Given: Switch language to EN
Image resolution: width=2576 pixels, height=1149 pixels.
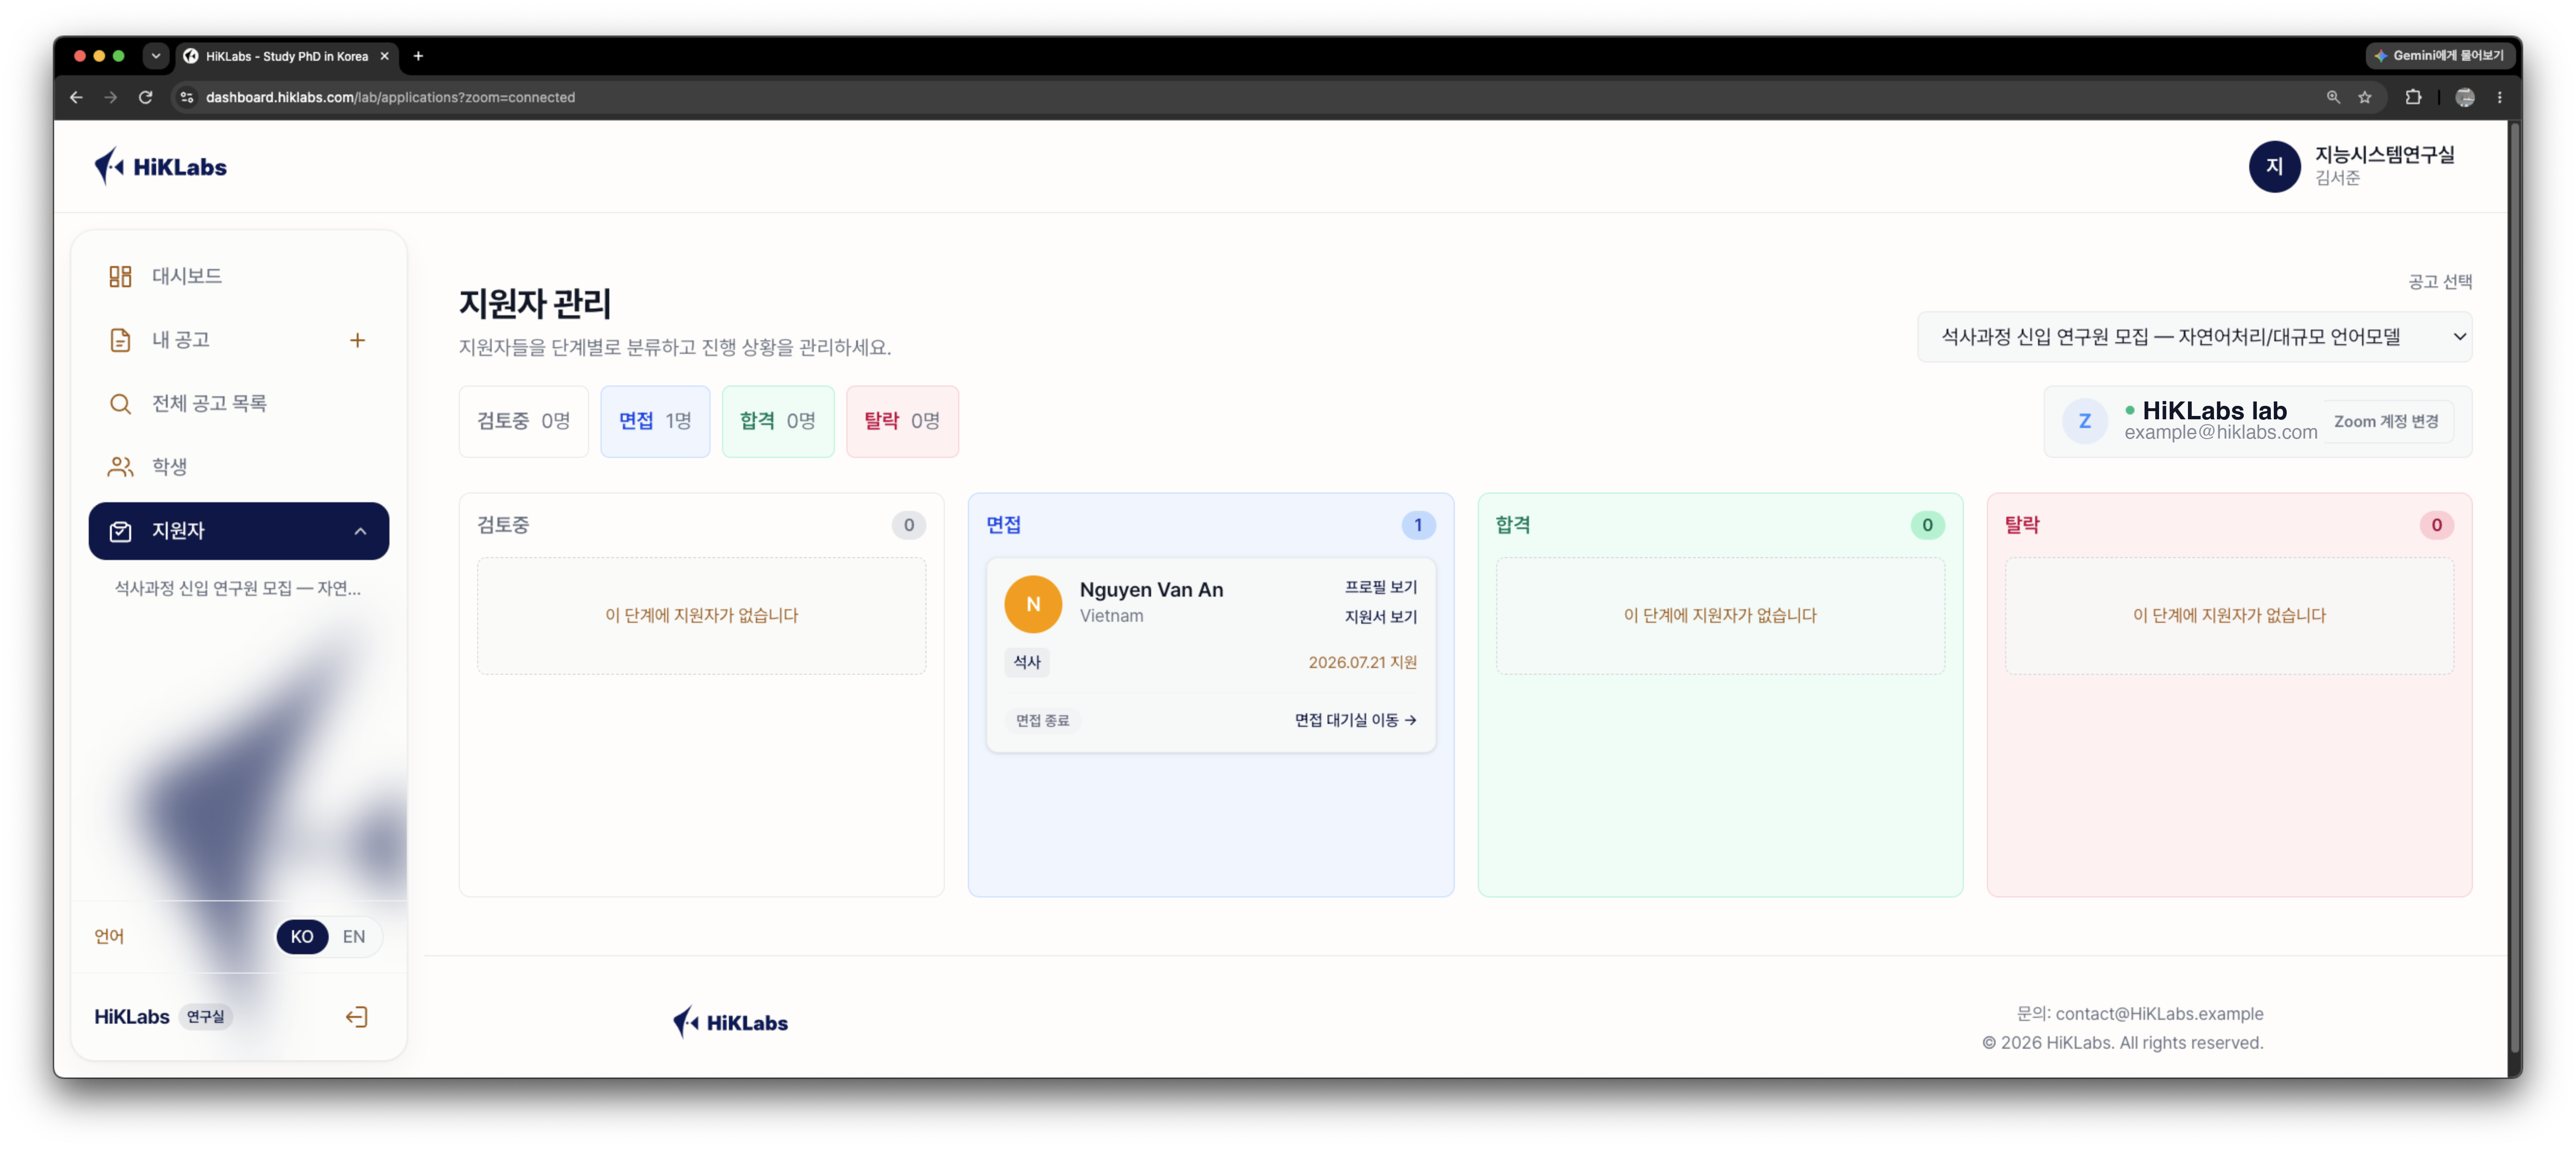Looking at the screenshot, I should coord(354,937).
